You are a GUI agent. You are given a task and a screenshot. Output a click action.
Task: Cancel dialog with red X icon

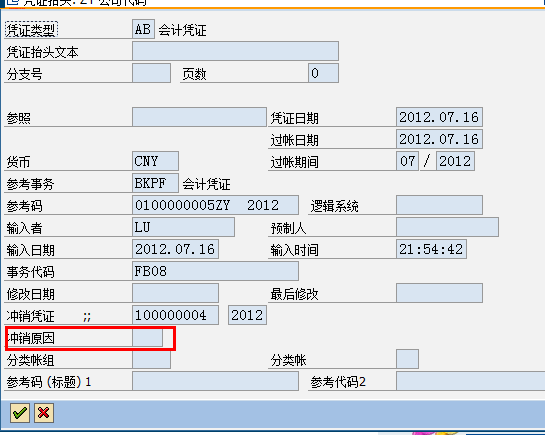point(44,413)
